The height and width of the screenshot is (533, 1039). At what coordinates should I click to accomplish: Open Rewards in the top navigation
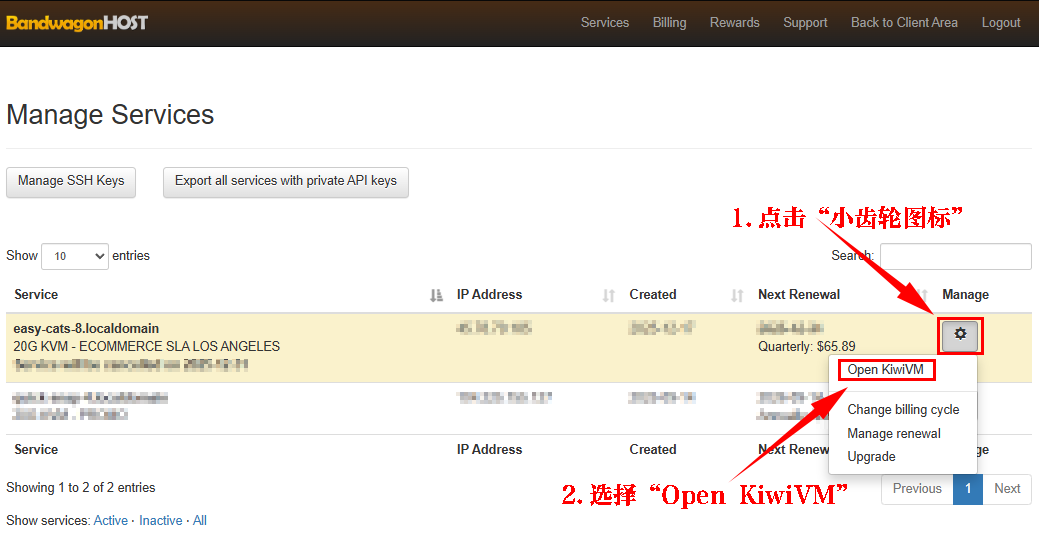click(734, 22)
